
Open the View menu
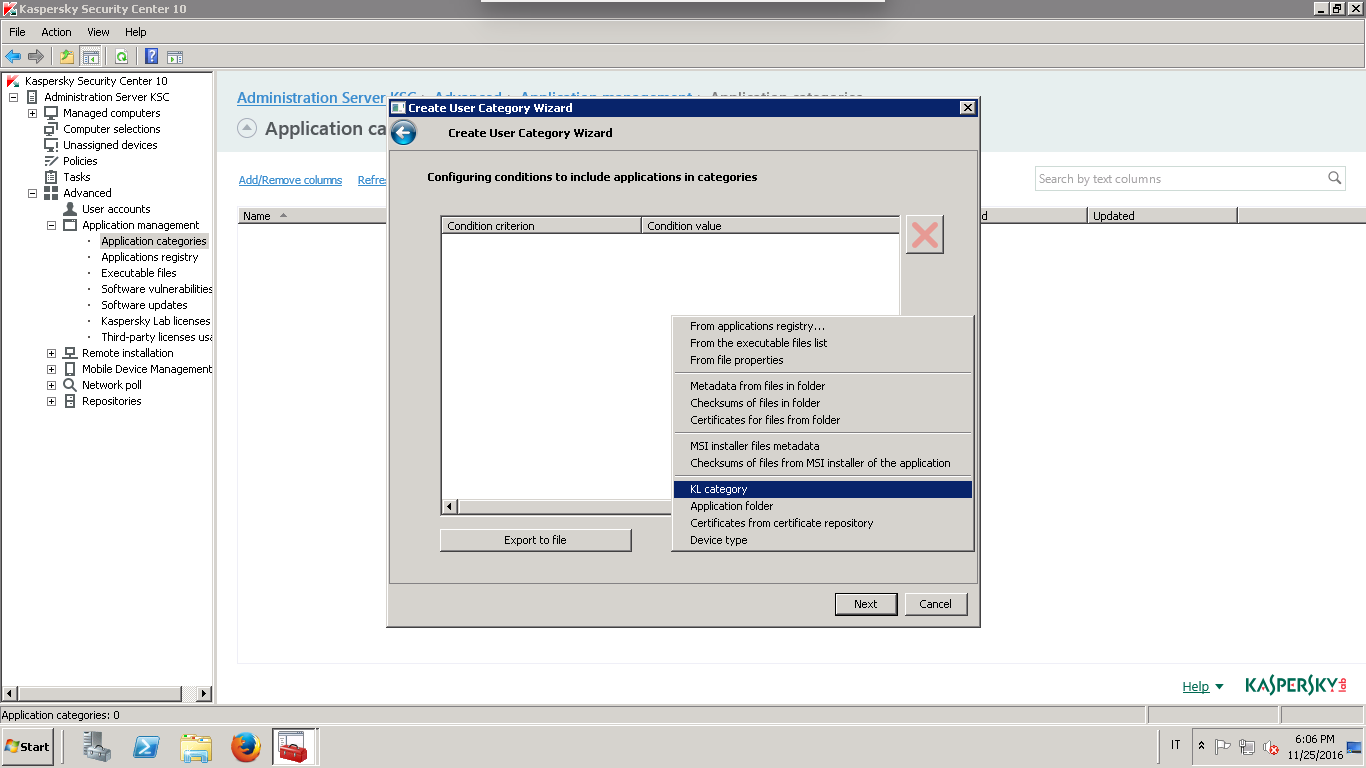pos(98,32)
